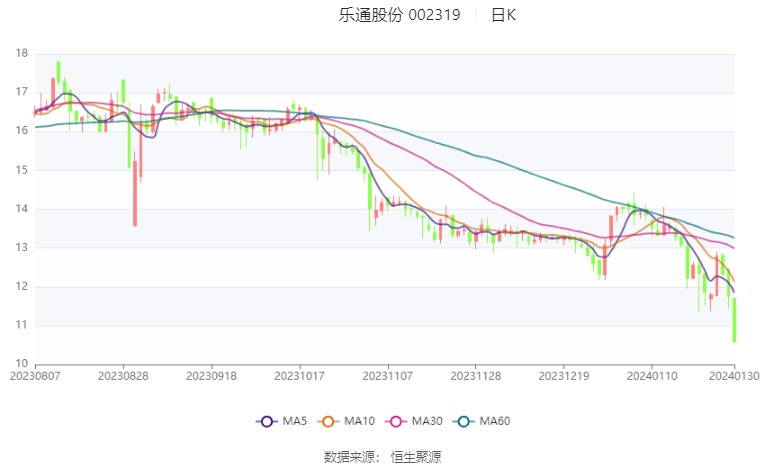
Task: Click the 20231219 date axis label
Action: (563, 378)
